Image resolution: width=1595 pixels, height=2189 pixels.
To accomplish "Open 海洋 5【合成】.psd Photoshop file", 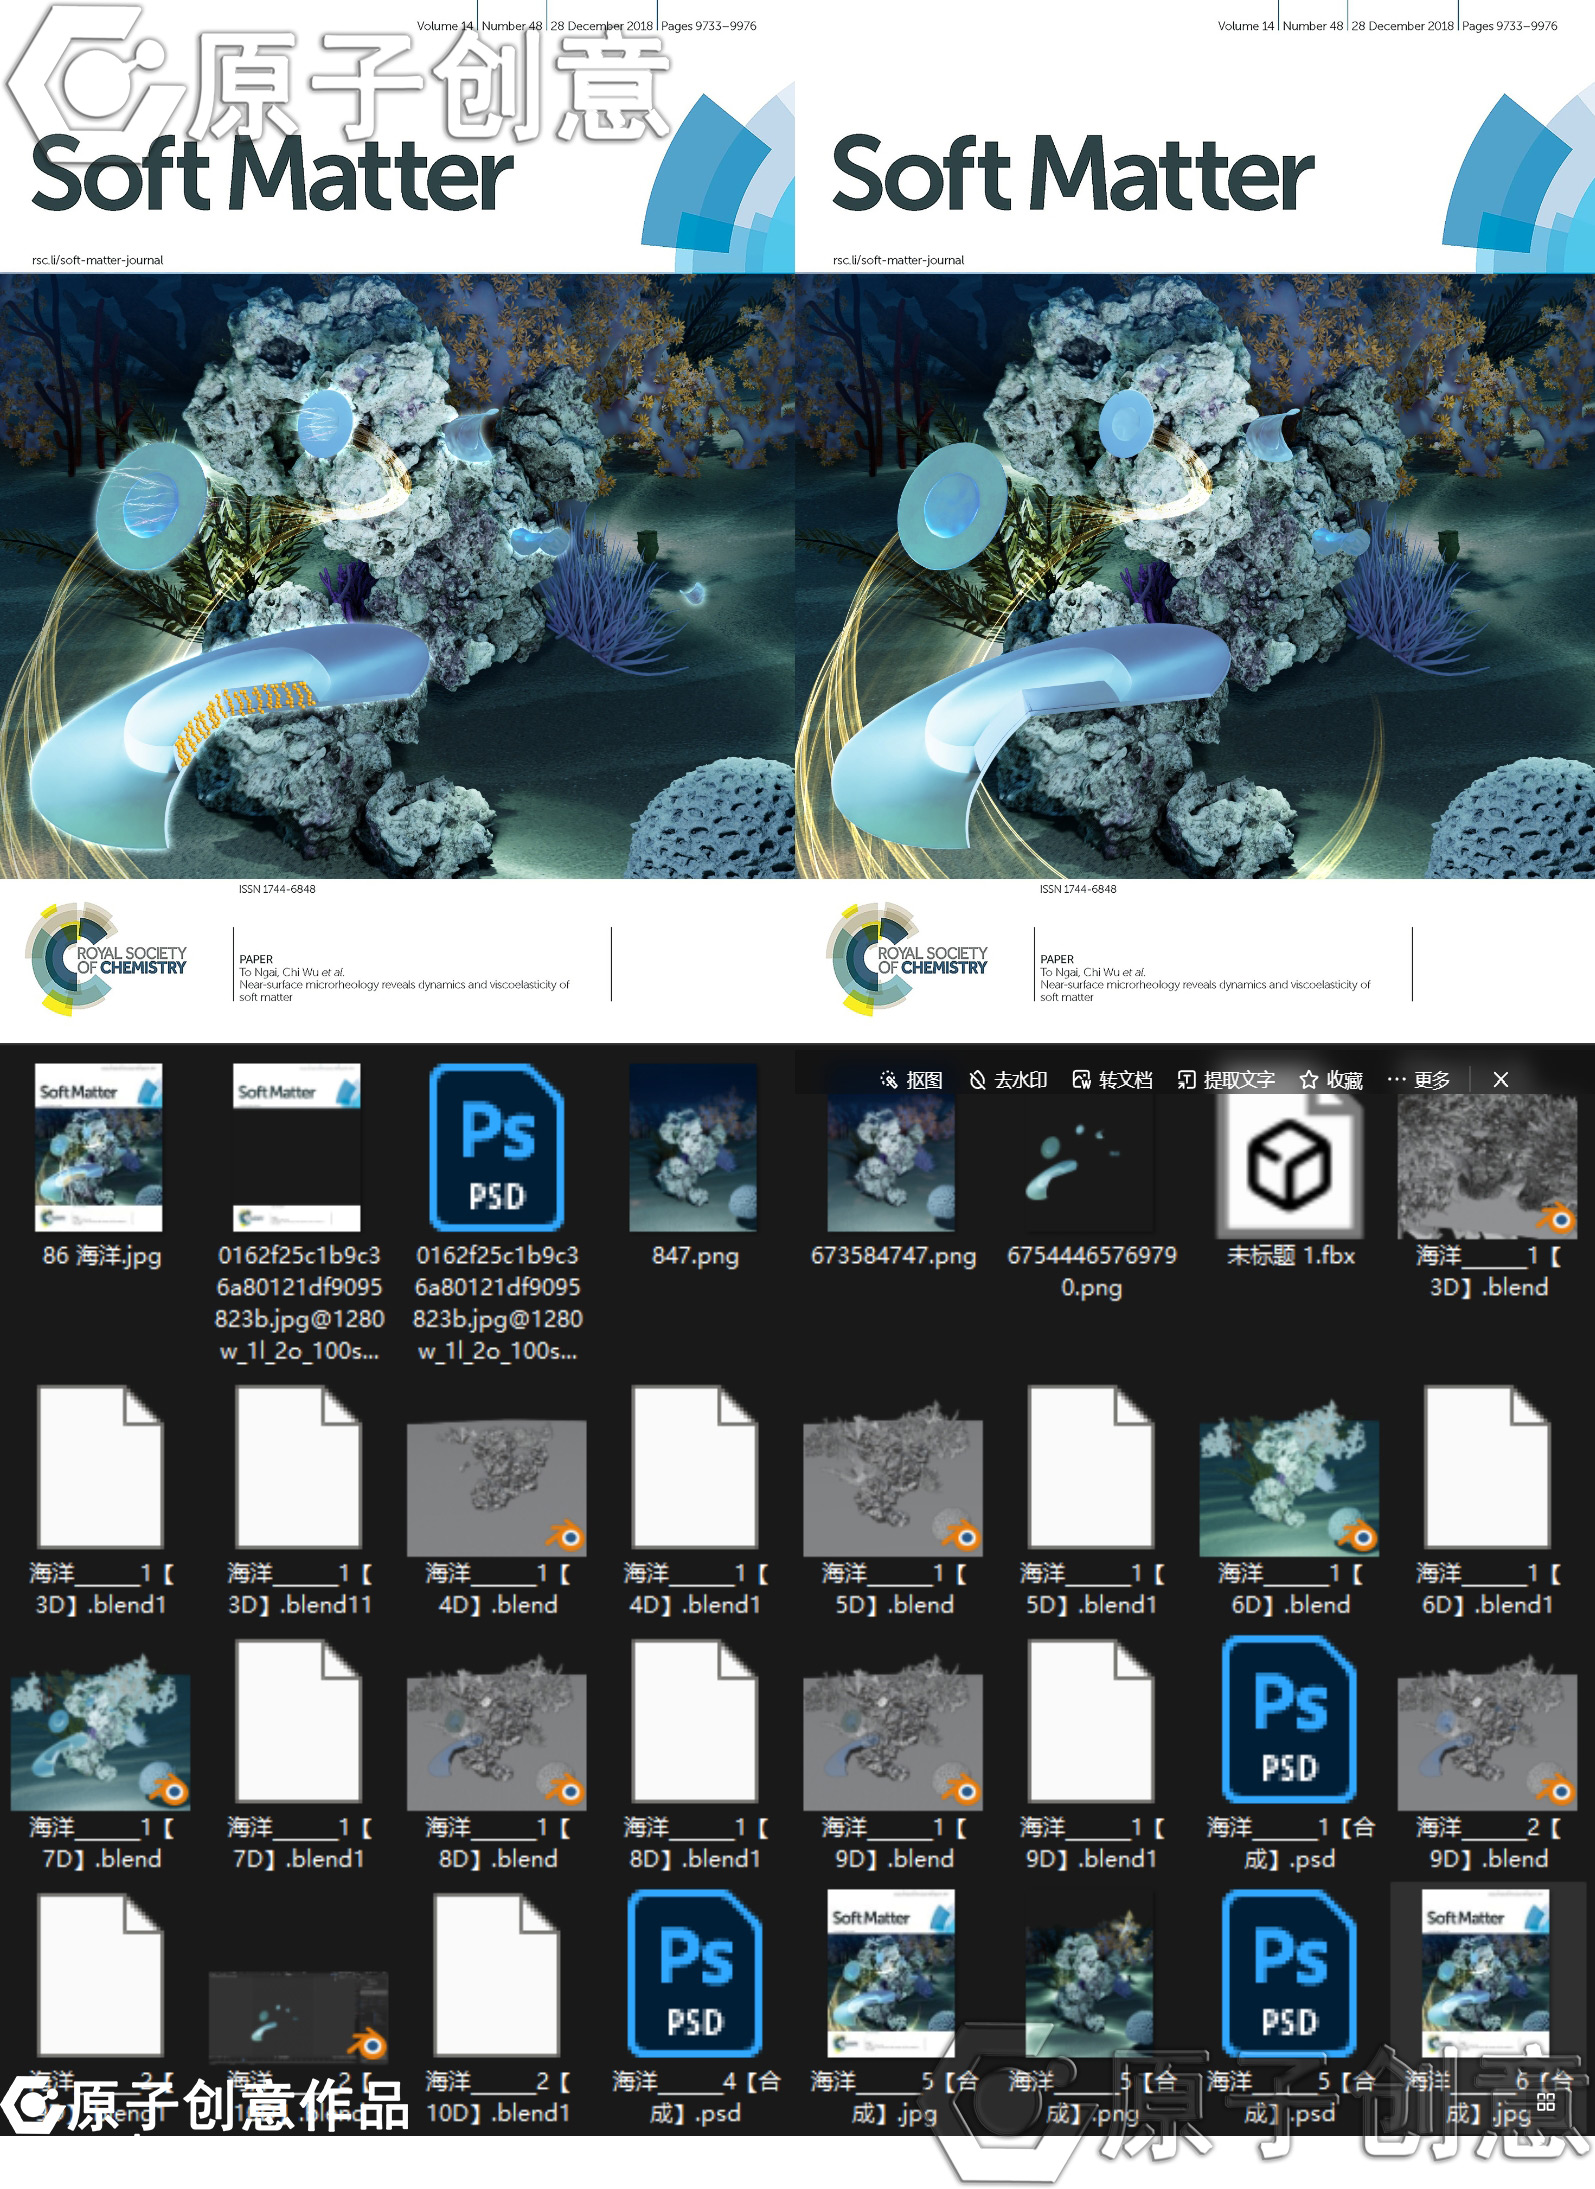I will (1289, 1973).
